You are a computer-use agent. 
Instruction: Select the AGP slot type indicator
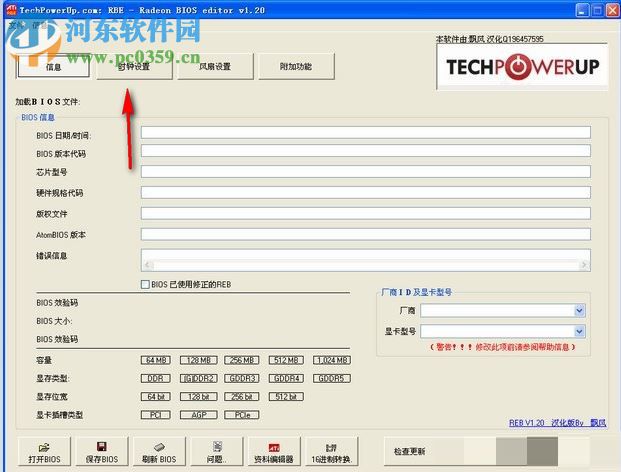point(198,415)
